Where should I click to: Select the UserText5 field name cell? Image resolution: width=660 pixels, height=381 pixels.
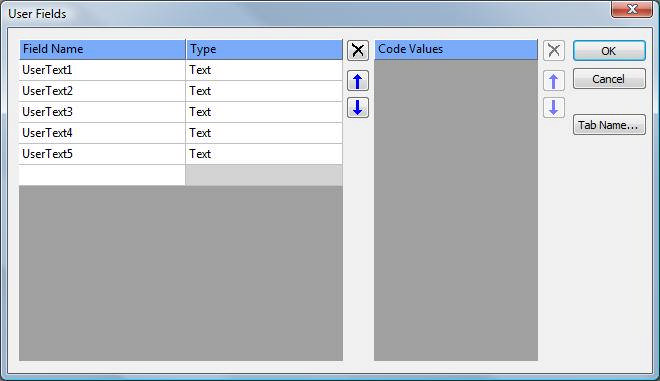102,154
